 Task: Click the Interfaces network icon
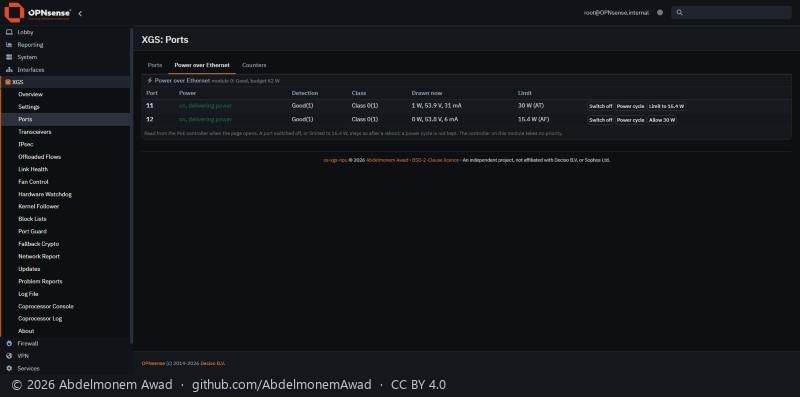click(9, 70)
